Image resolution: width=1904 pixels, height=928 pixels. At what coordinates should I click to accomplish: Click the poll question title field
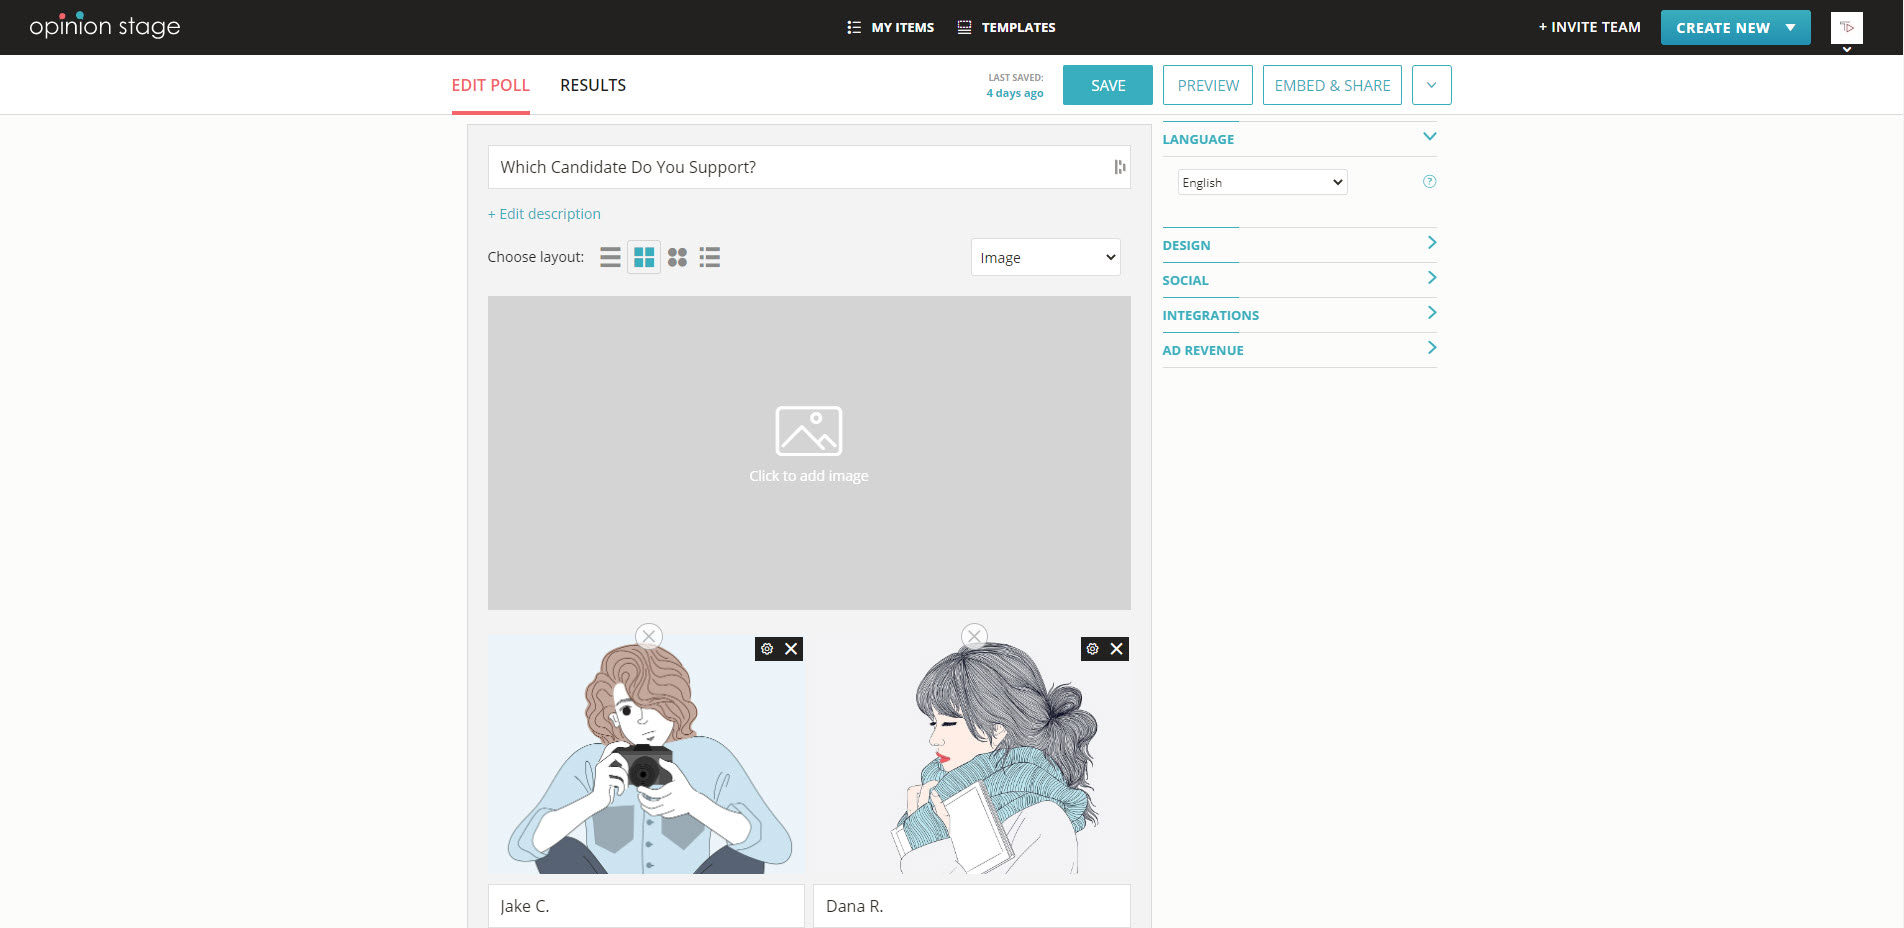click(x=800, y=167)
